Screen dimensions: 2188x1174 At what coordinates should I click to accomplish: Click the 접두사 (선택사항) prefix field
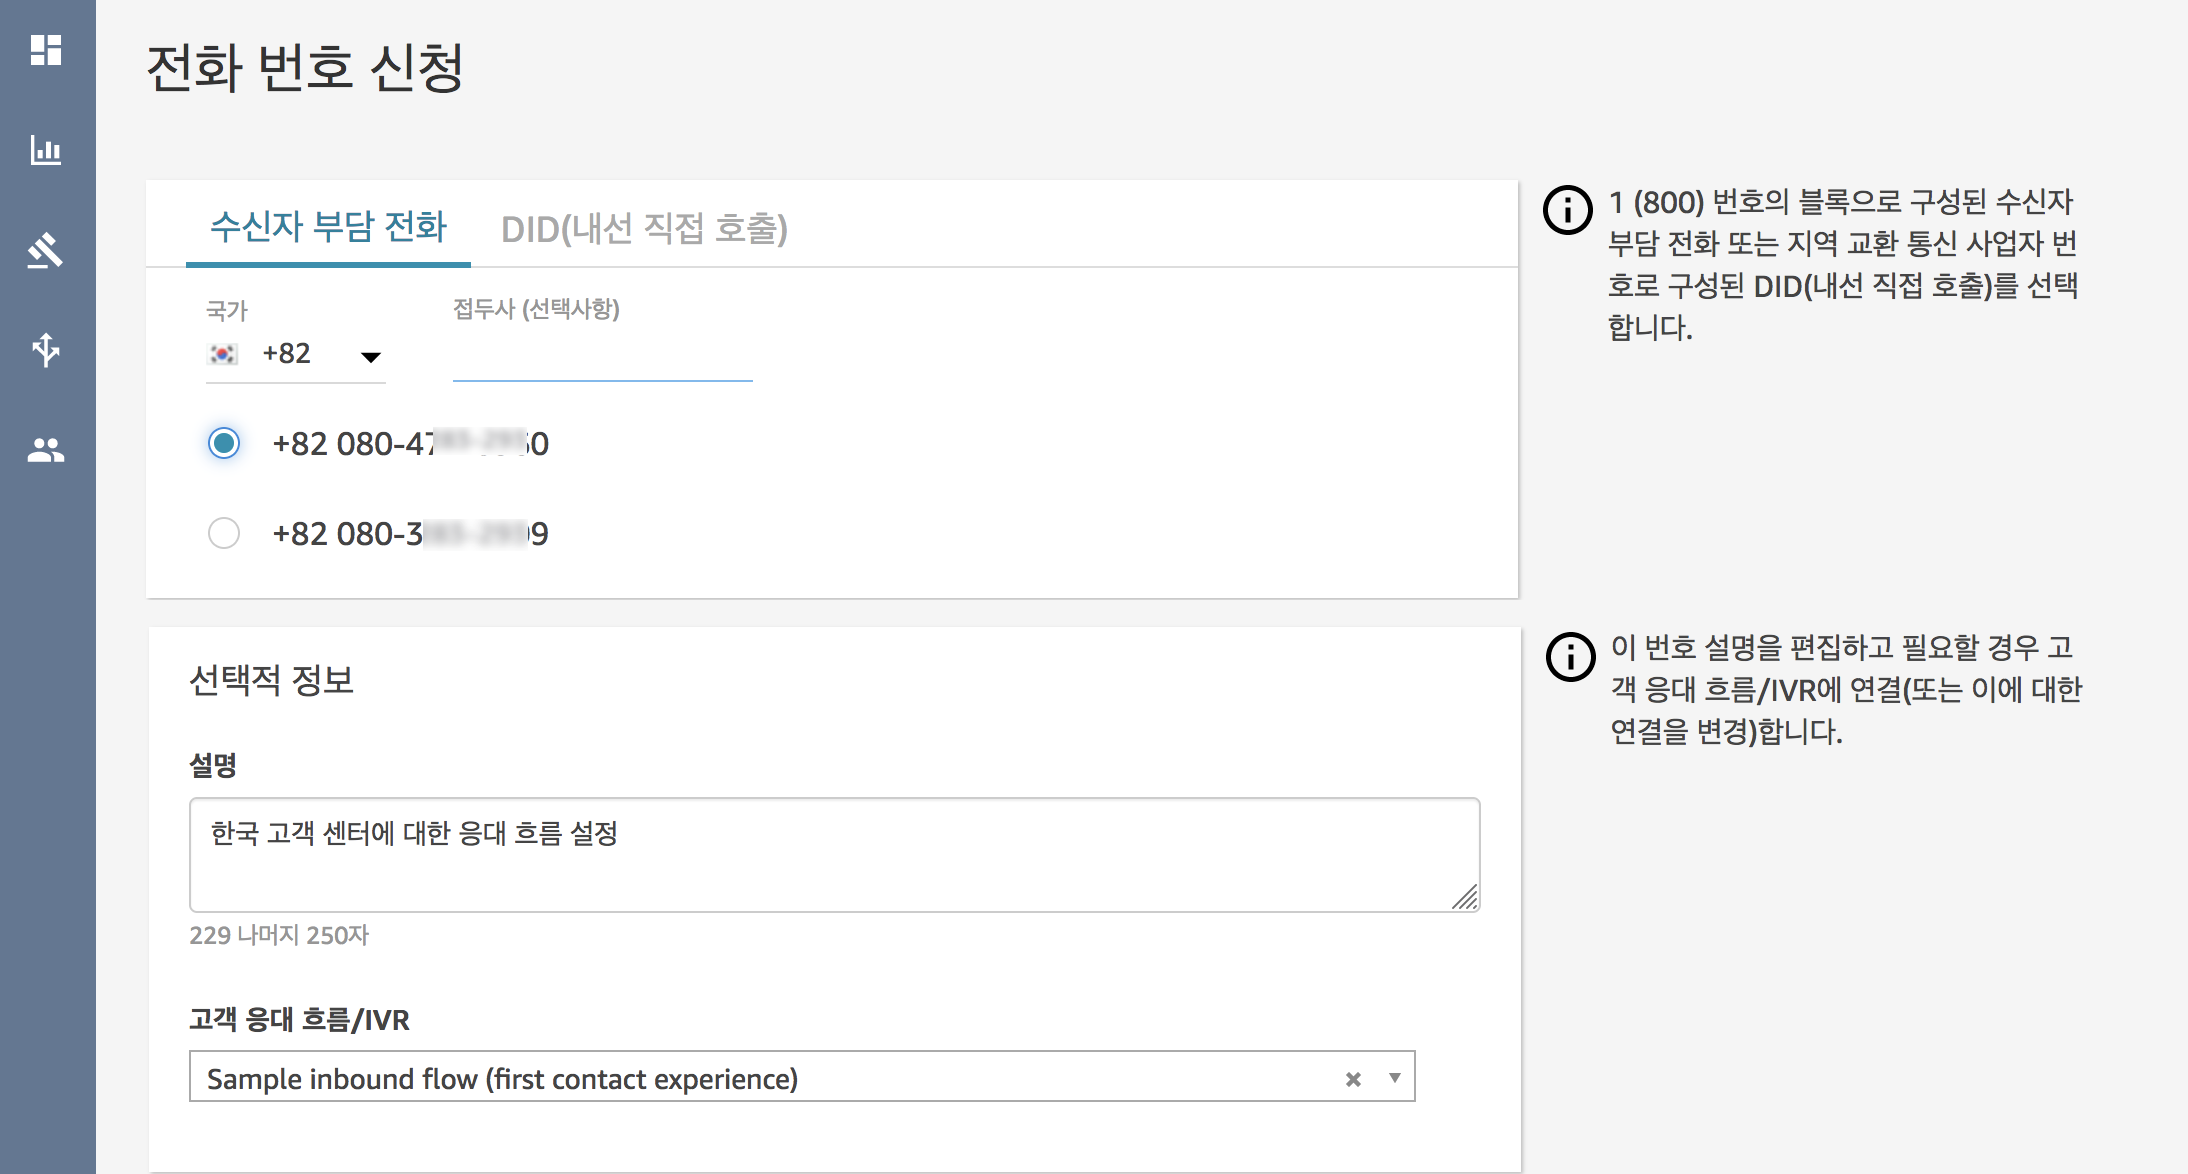602,358
